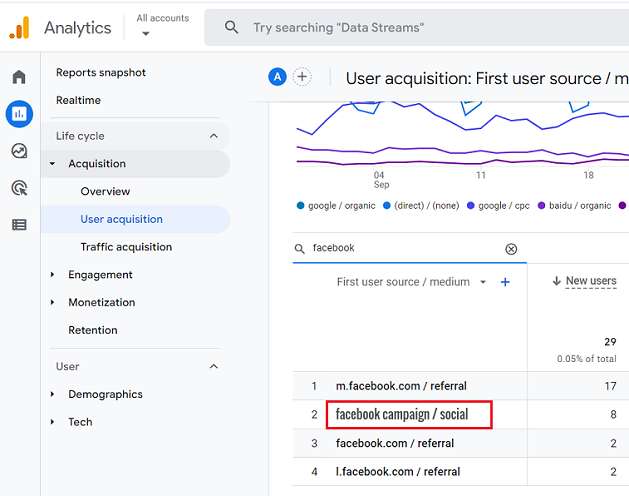
Task: Click the add comparison plus button
Action: [301, 77]
